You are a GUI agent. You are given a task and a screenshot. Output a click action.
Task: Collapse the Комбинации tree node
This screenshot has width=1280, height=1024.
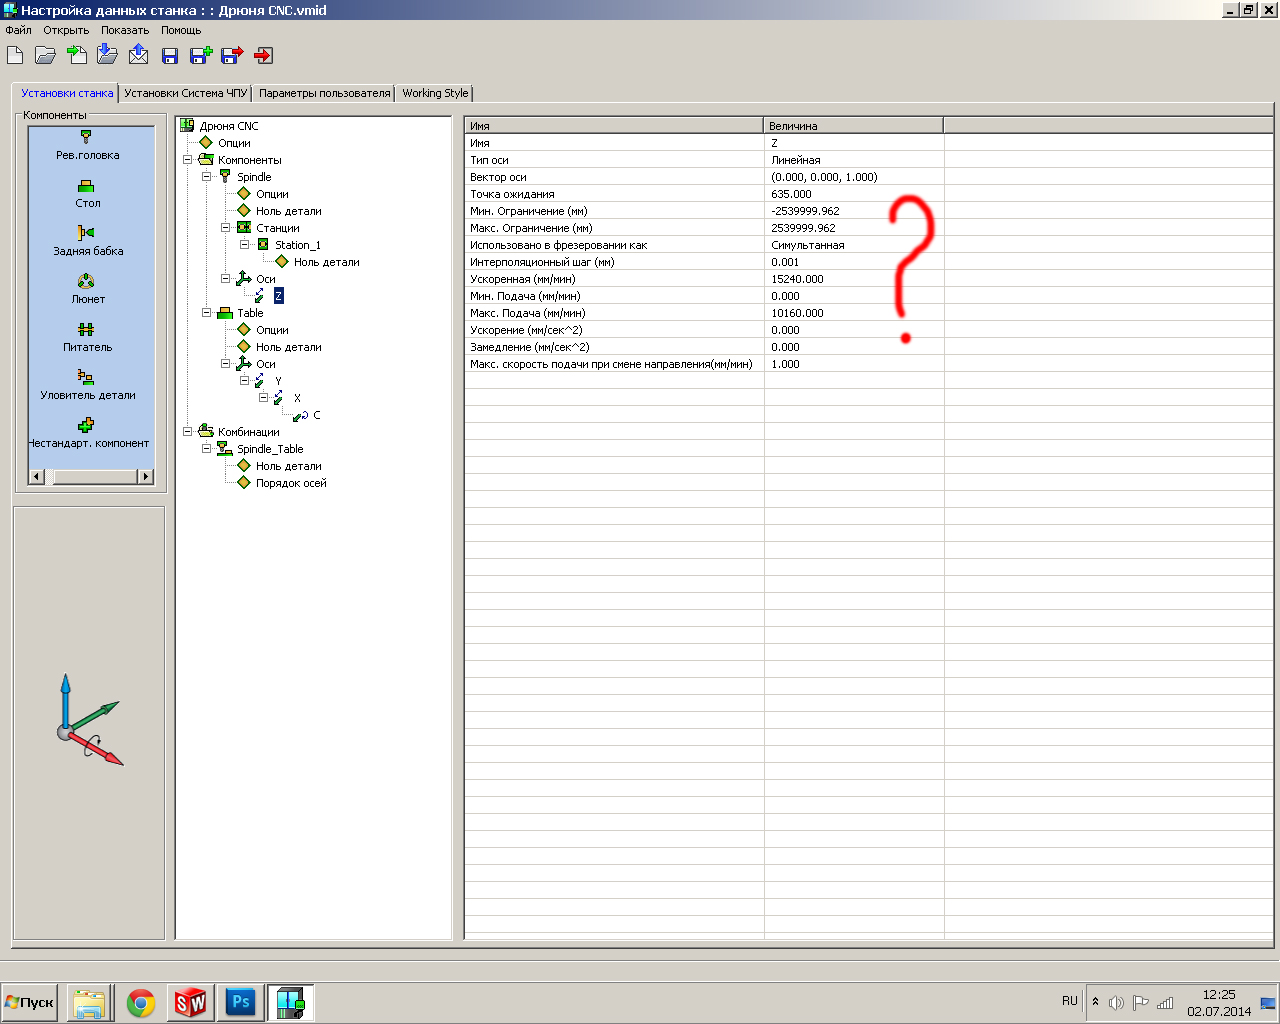[x=187, y=432]
